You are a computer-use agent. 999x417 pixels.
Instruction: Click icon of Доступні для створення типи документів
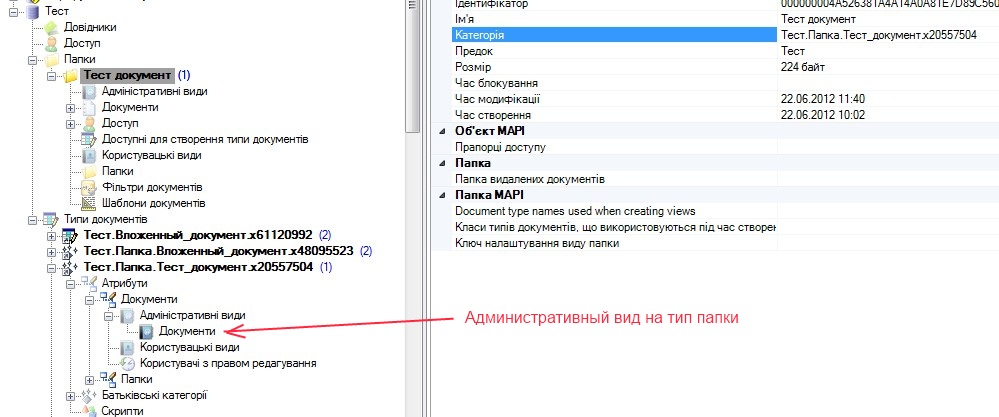88,139
